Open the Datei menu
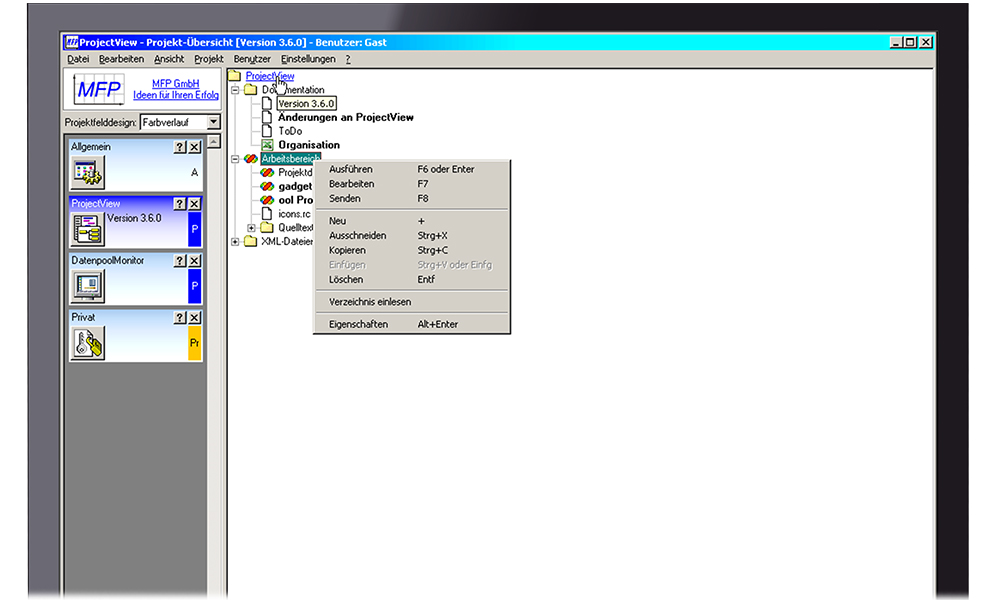The image size is (1000, 600). point(78,59)
